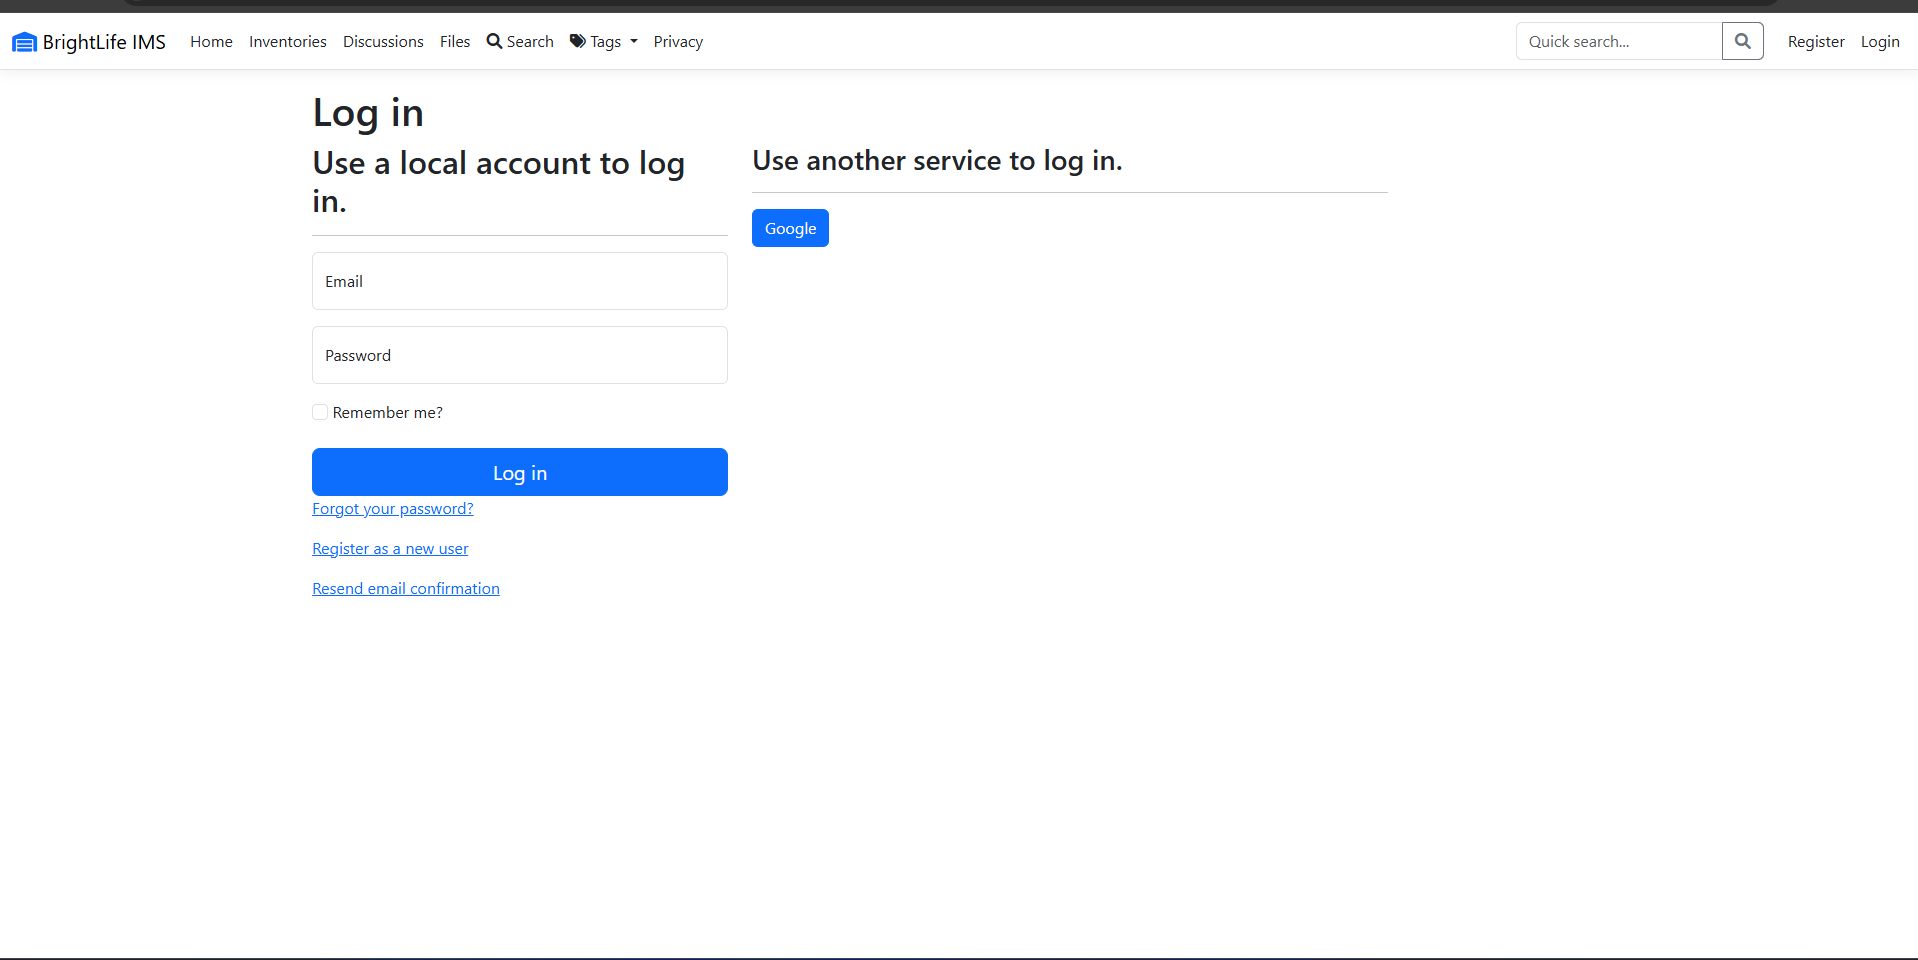
Task: Open the Home menu item
Action: (x=211, y=42)
